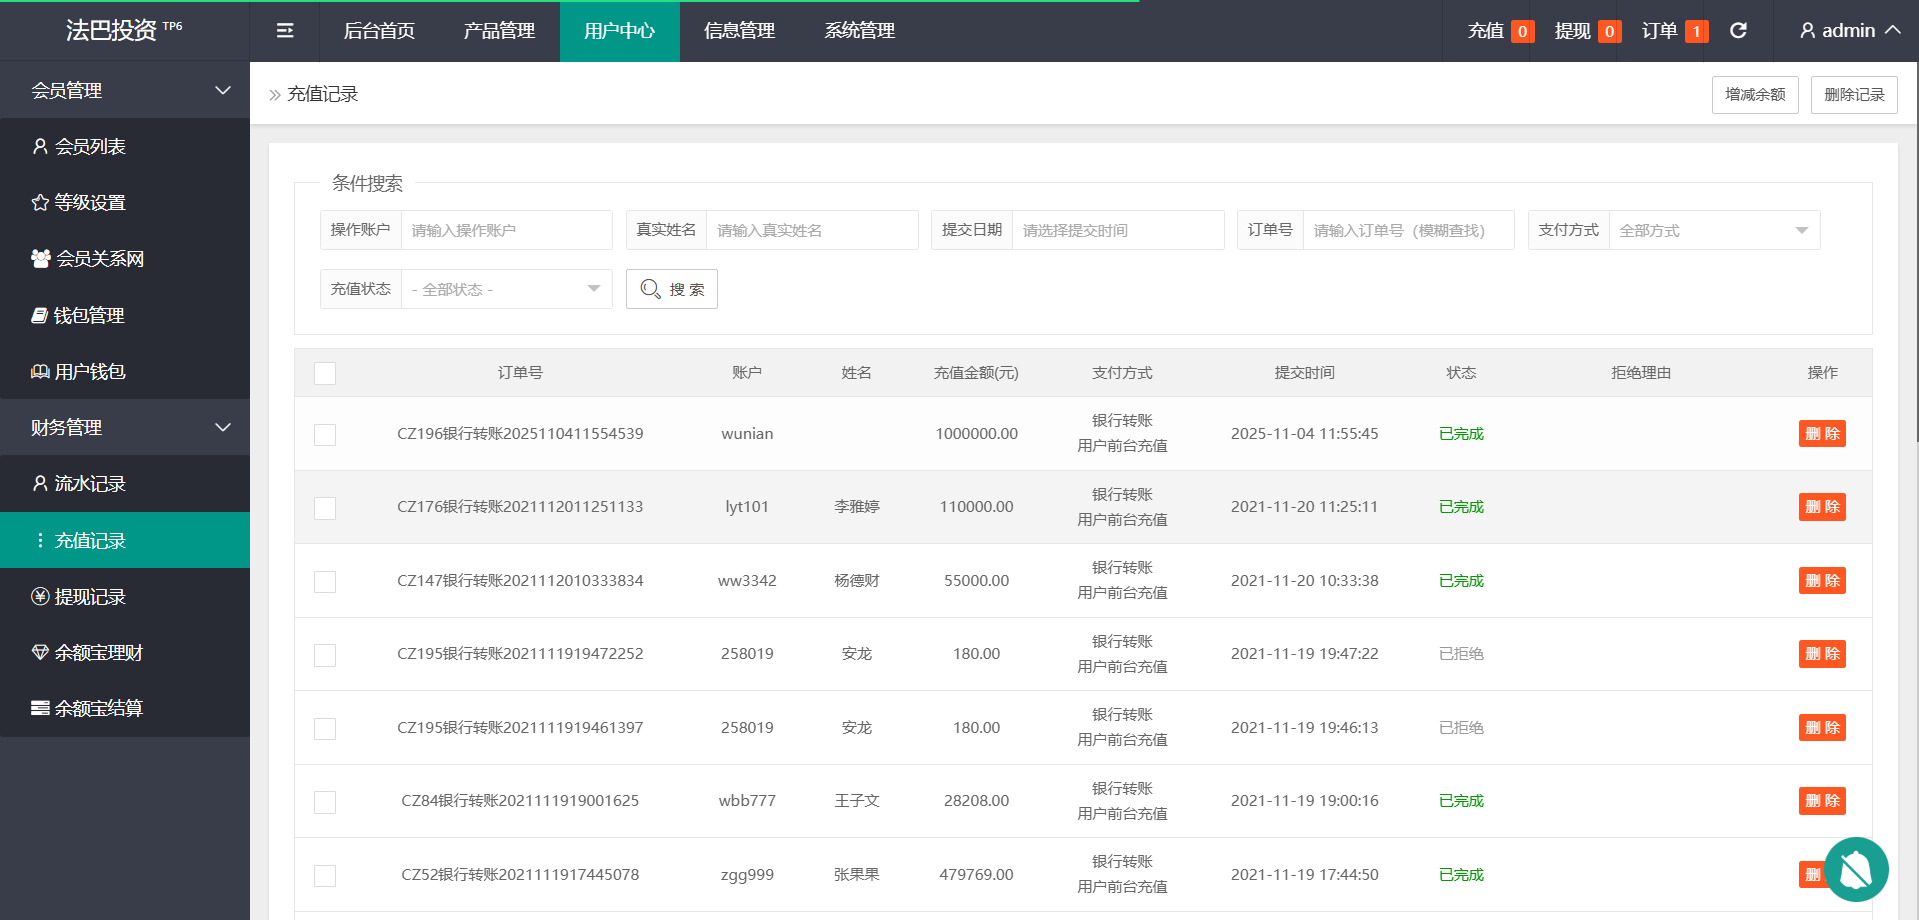Click the refresh icon in top bar

click(1738, 31)
